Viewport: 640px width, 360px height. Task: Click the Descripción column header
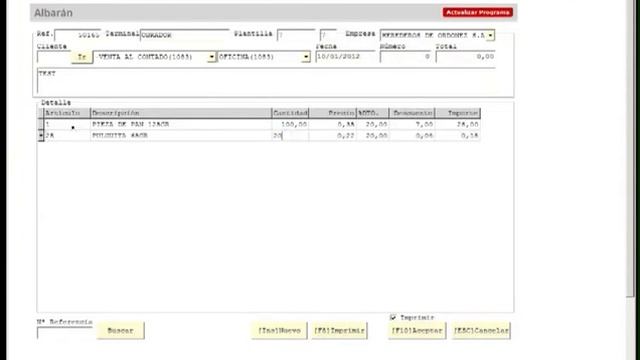tap(181, 113)
